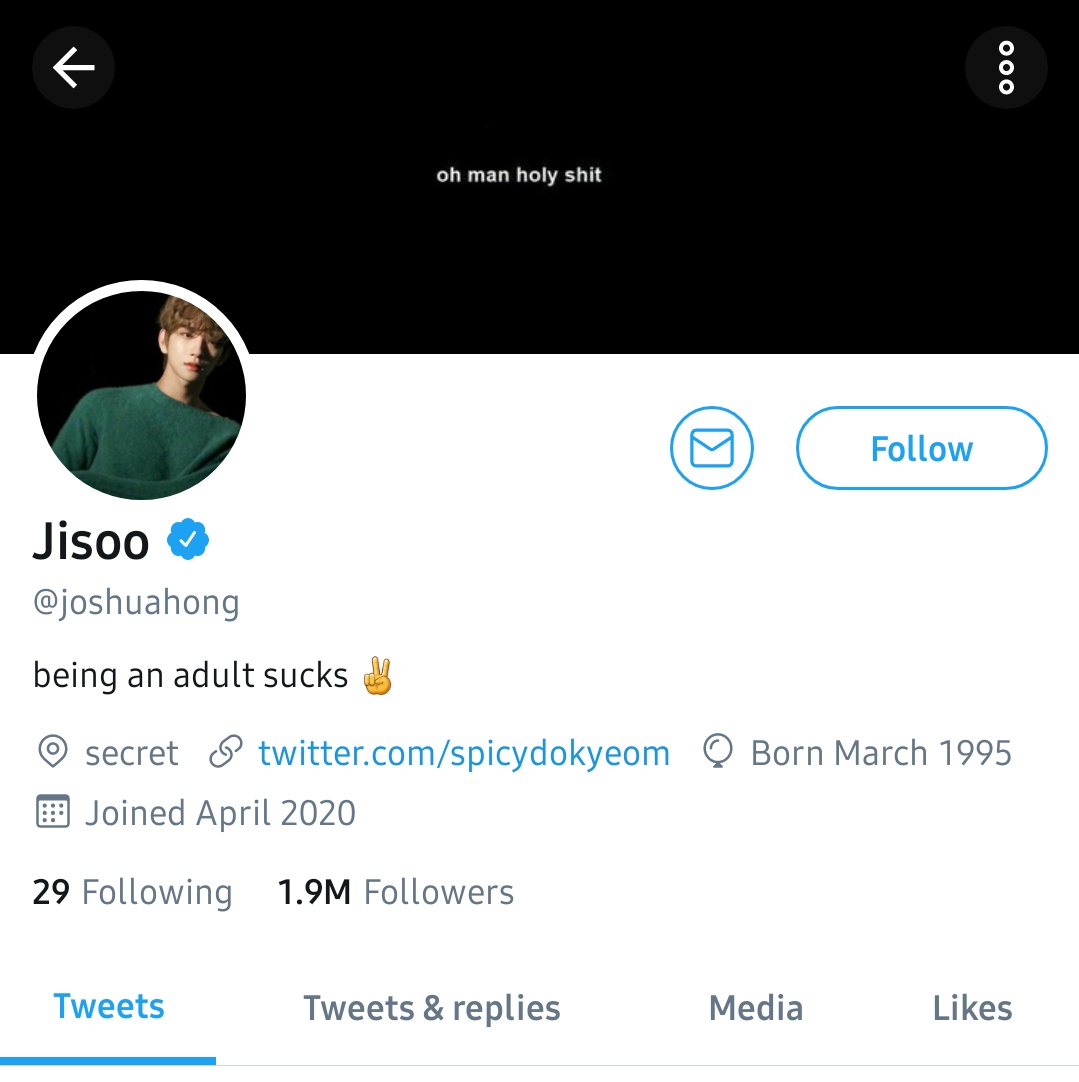Follow the Jisoo account

[x=922, y=448]
